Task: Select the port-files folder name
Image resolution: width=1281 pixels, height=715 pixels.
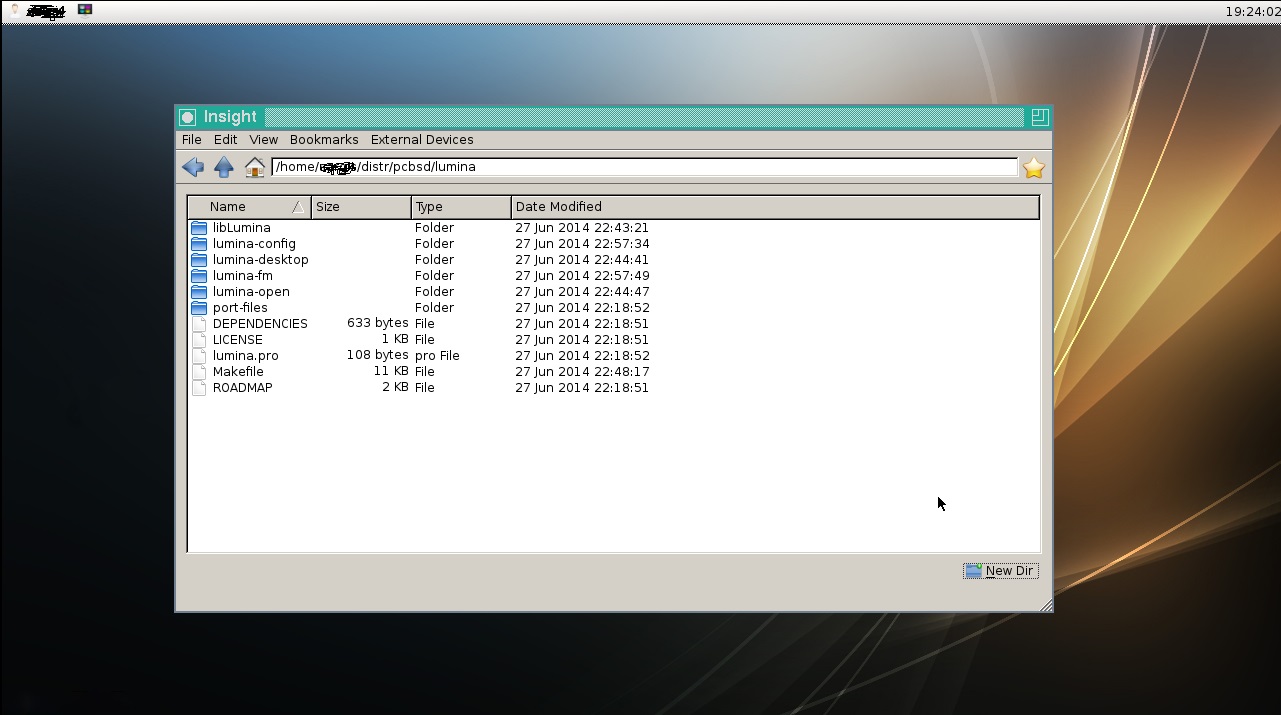Action: pos(240,308)
